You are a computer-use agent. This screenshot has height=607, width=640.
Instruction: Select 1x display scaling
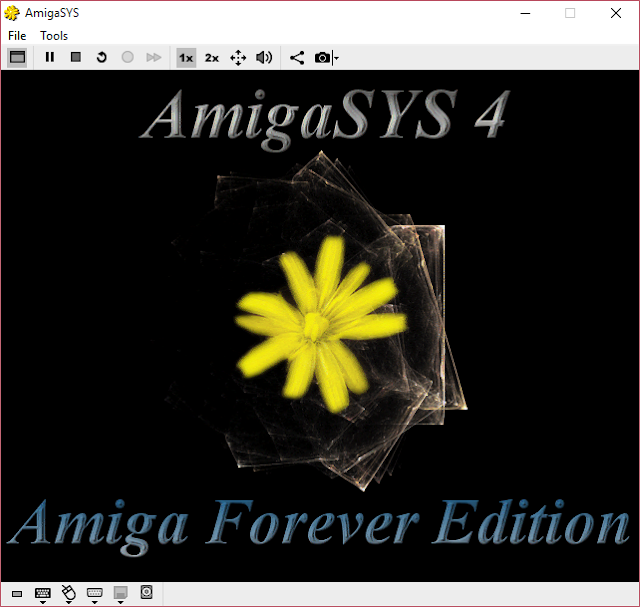pos(186,58)
